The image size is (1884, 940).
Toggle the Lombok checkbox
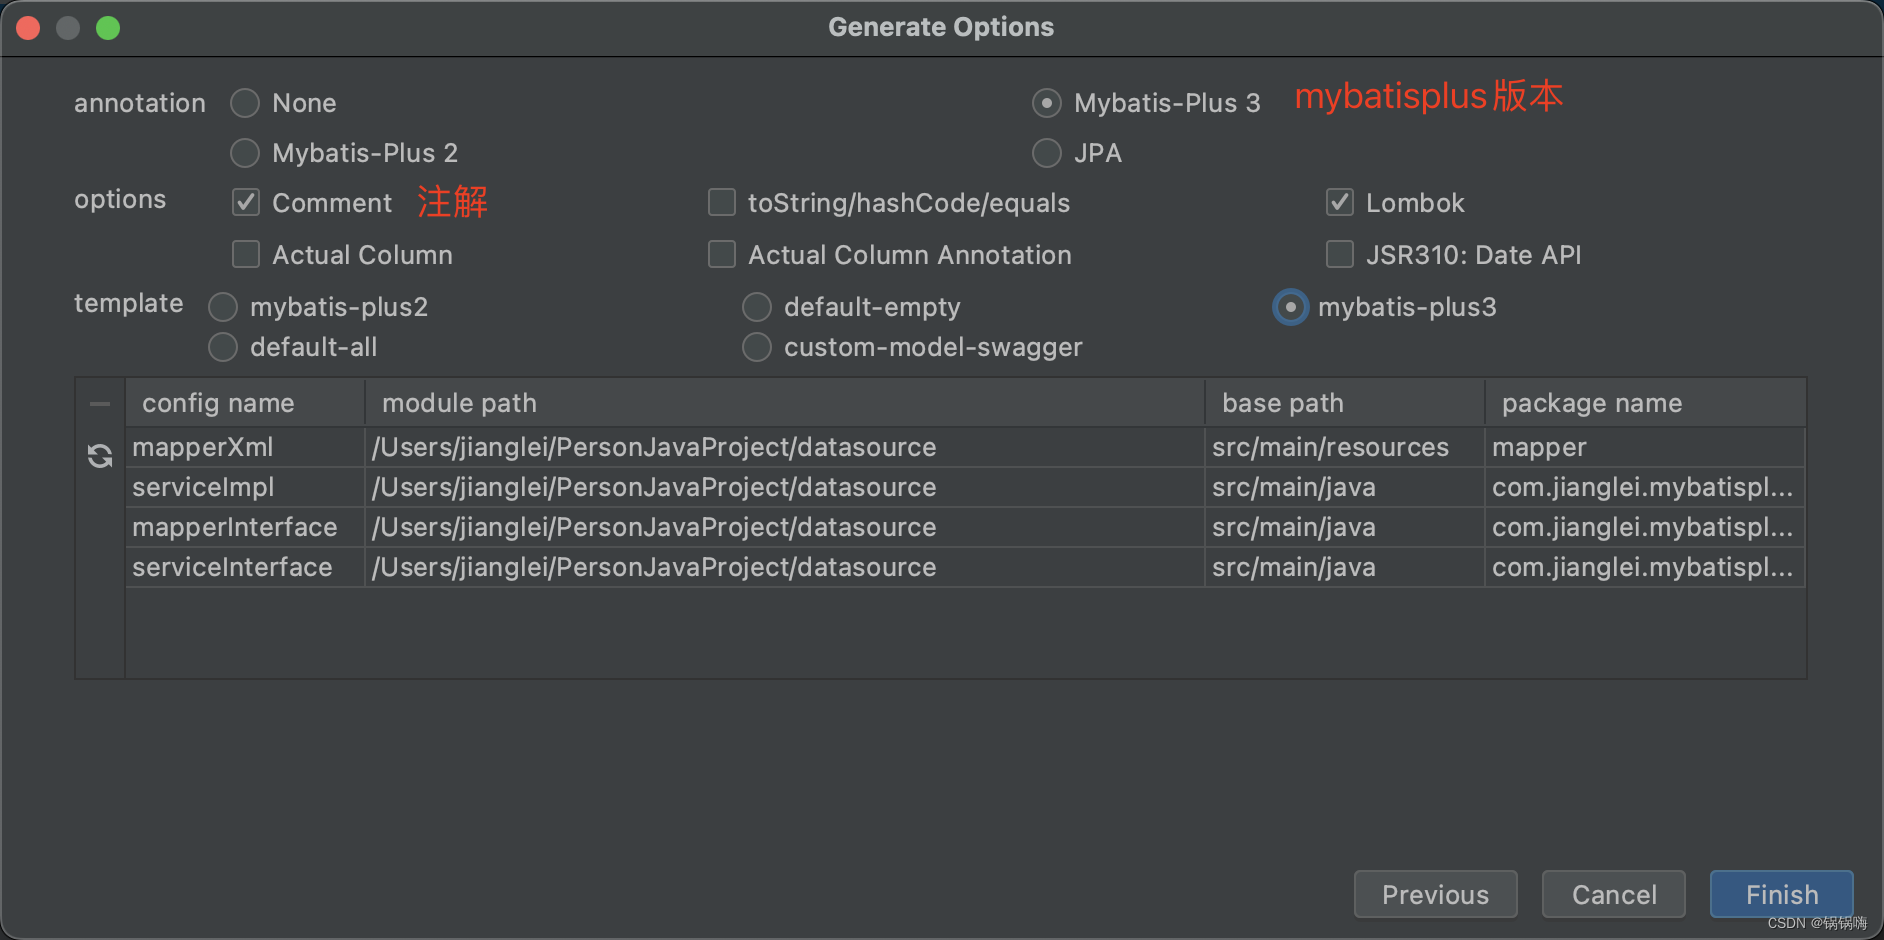tap(1340, 203)
